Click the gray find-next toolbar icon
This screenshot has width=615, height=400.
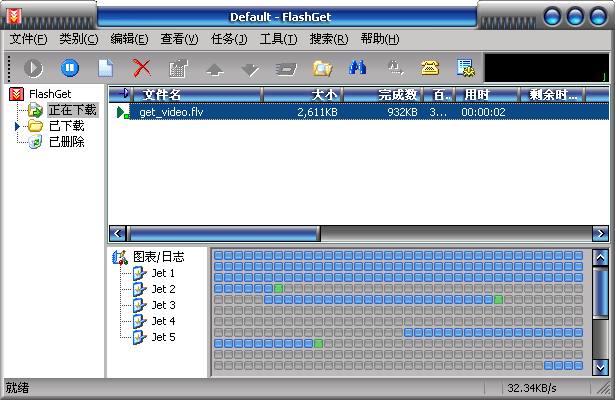395,68
